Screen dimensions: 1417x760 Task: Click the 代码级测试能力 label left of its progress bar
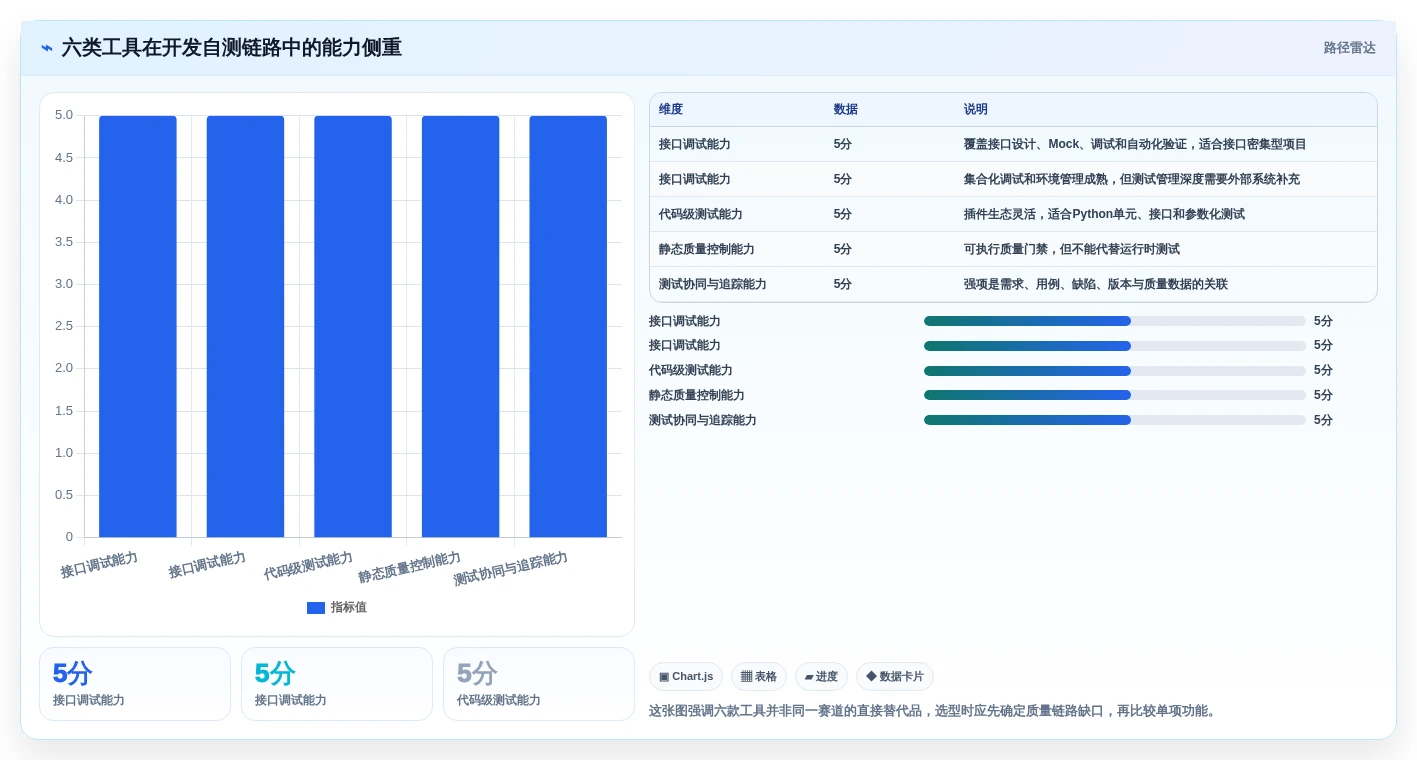pos(691,371)
